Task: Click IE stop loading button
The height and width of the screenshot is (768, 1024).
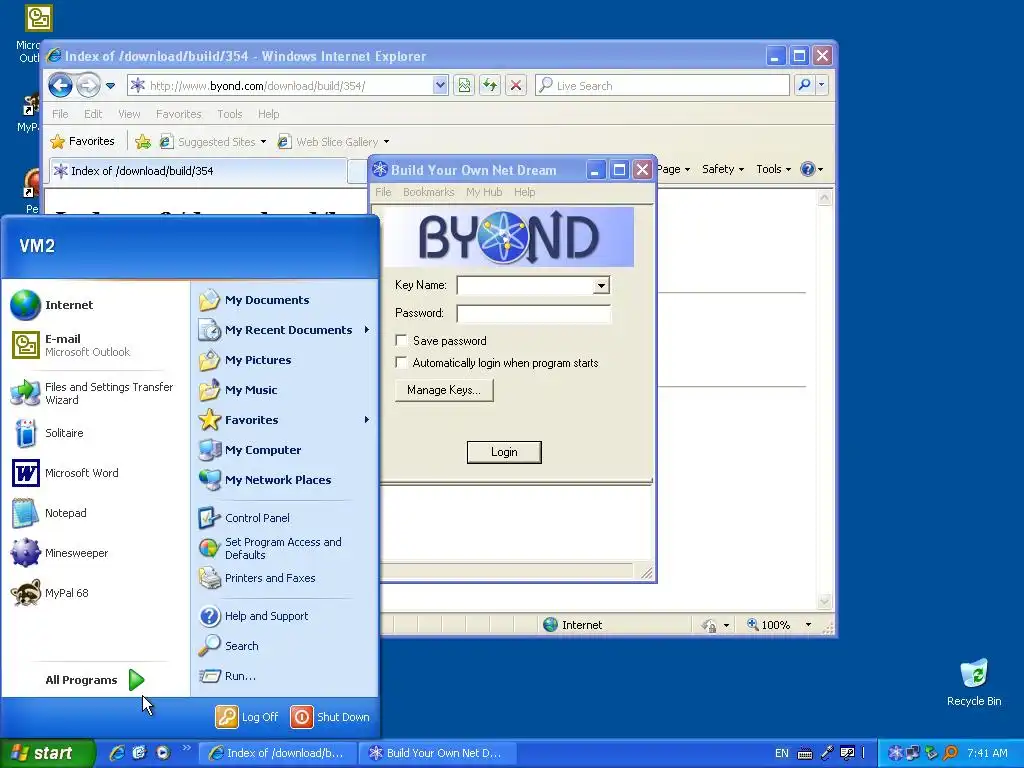Action: 516,85
